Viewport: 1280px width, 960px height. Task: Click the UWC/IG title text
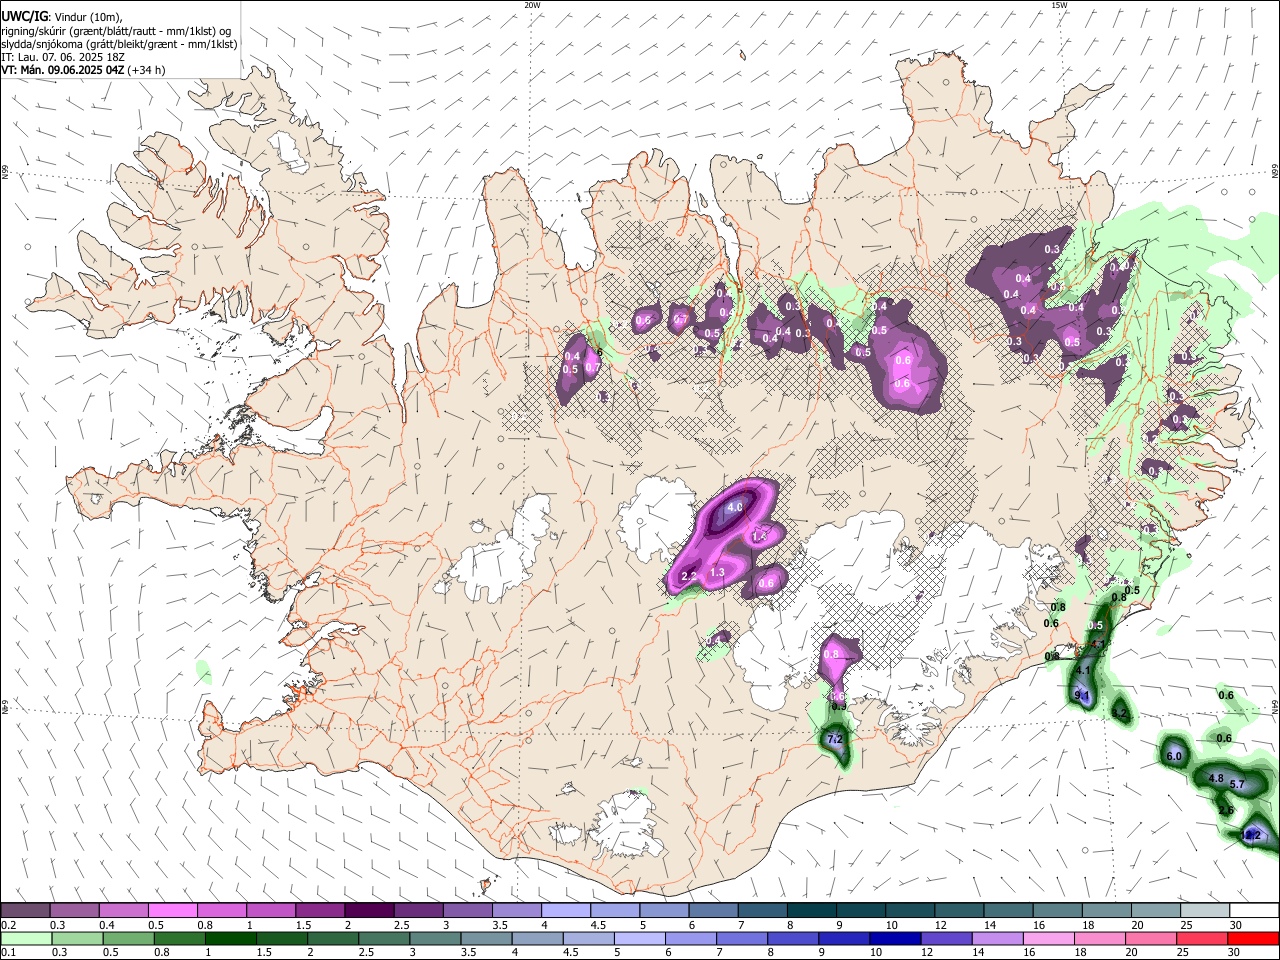pyautogui.click(x=24, y=16)
